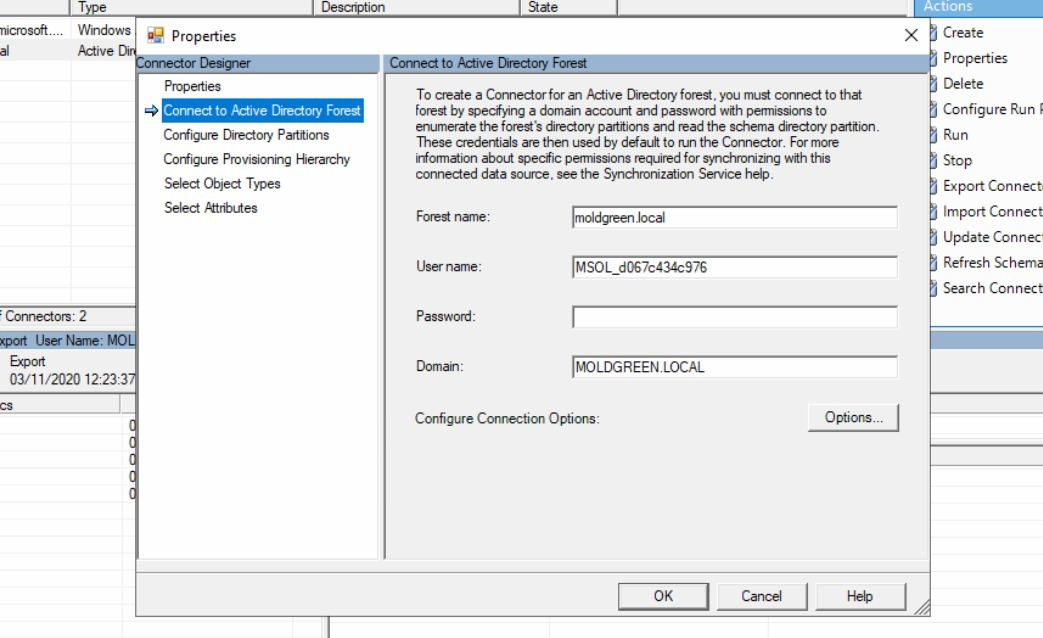Screen dimensions: 1043x638
Task: Open Configure Directory Partitions page
Action: (246, 135)
